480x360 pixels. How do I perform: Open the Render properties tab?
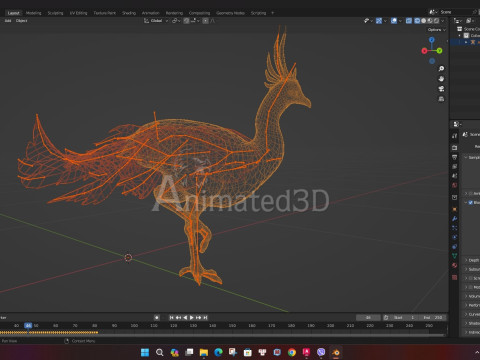pyautogui.click(x=454, y=147)
